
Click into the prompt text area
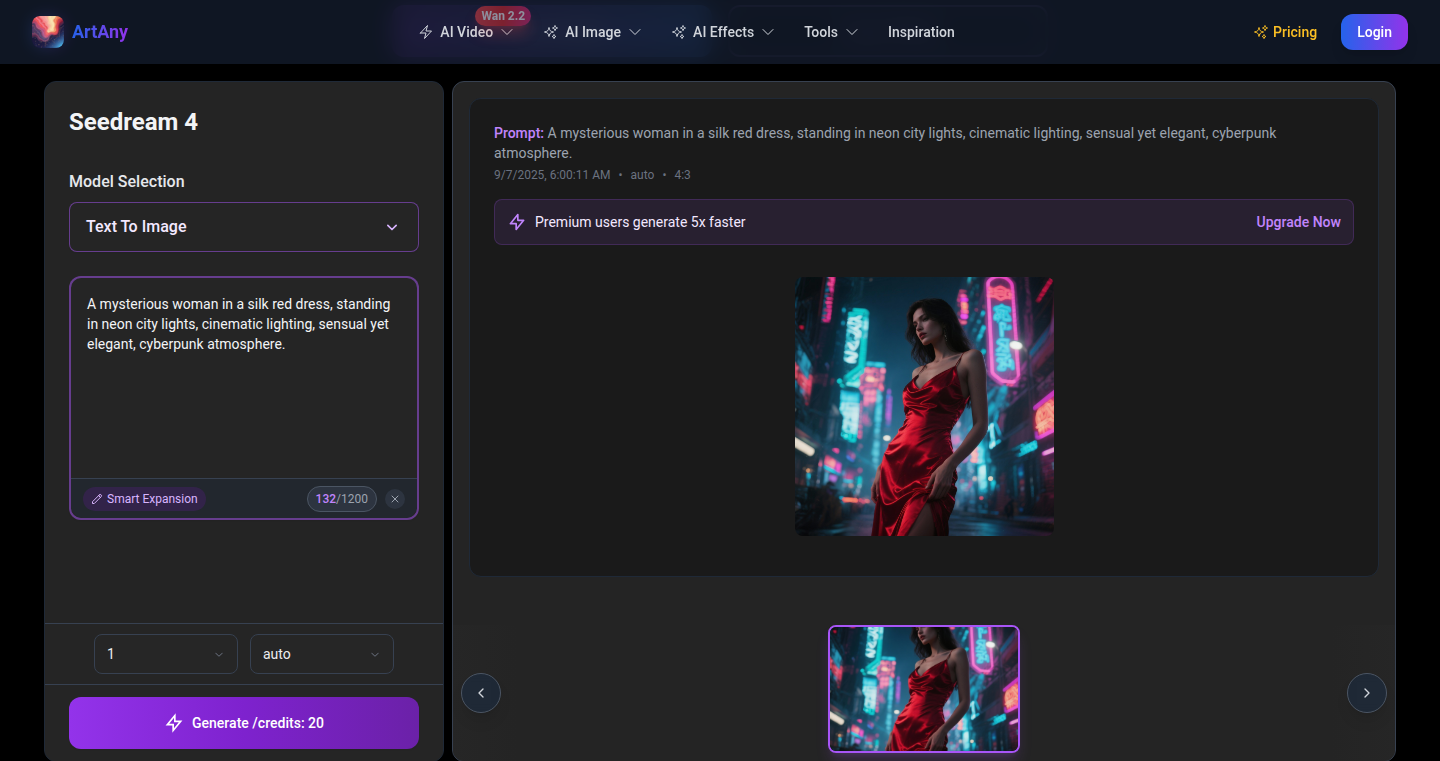point(244,378)
